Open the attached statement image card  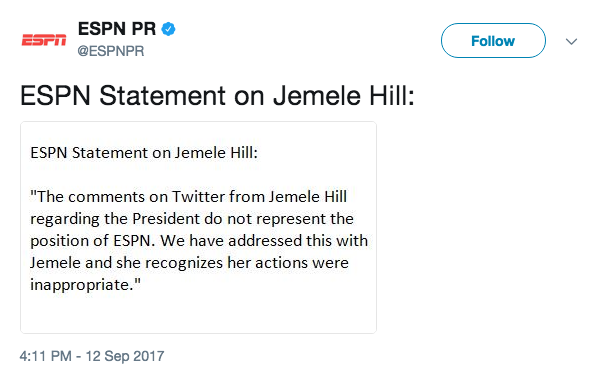pyautogui.click(x=199, y=228)
